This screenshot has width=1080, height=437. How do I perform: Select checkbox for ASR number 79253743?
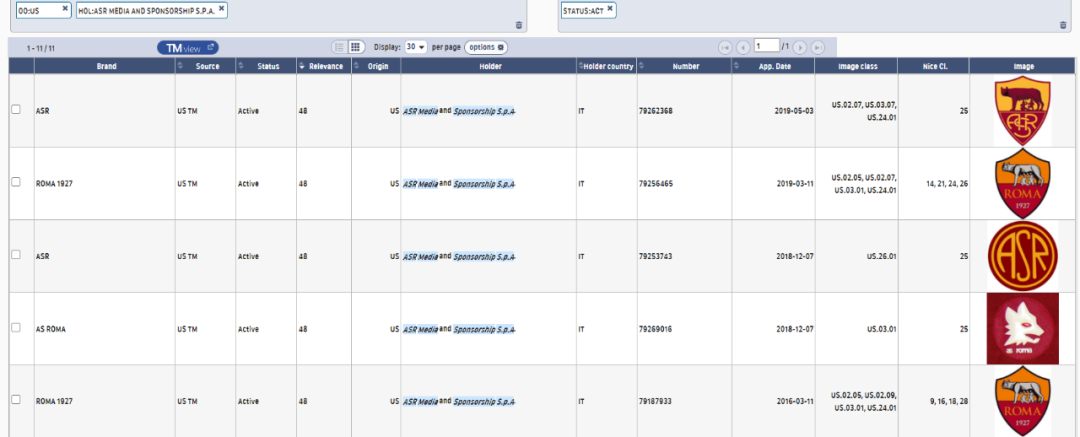[x=17, y=254]
